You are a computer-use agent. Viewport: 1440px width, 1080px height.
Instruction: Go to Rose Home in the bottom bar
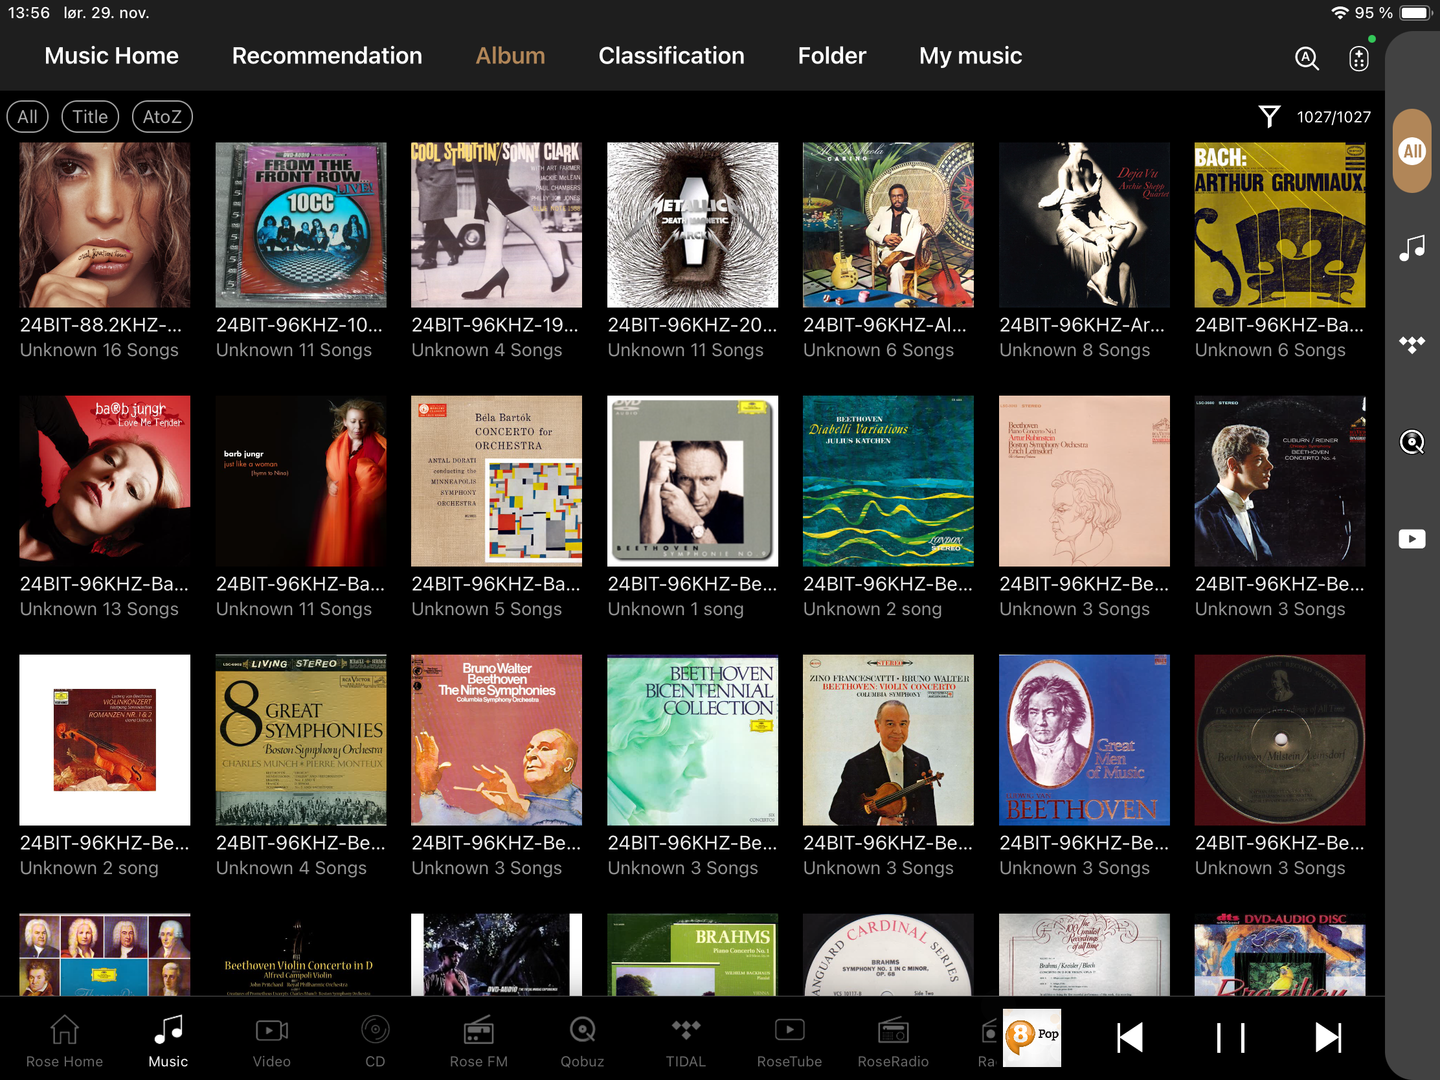(65, 1040)
